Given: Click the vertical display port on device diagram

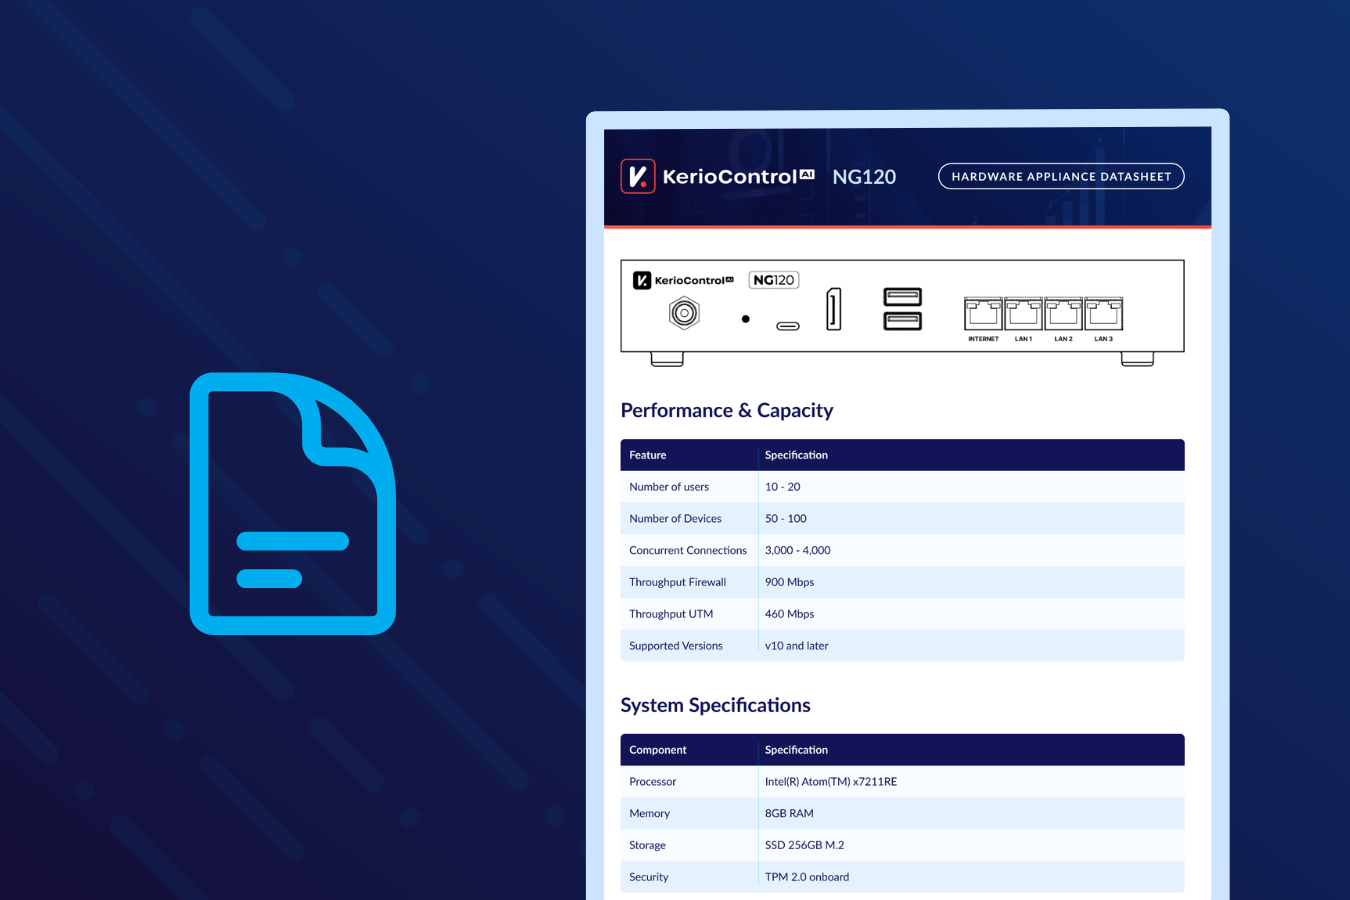Looking at the screenshot, I should pos(833,308).
